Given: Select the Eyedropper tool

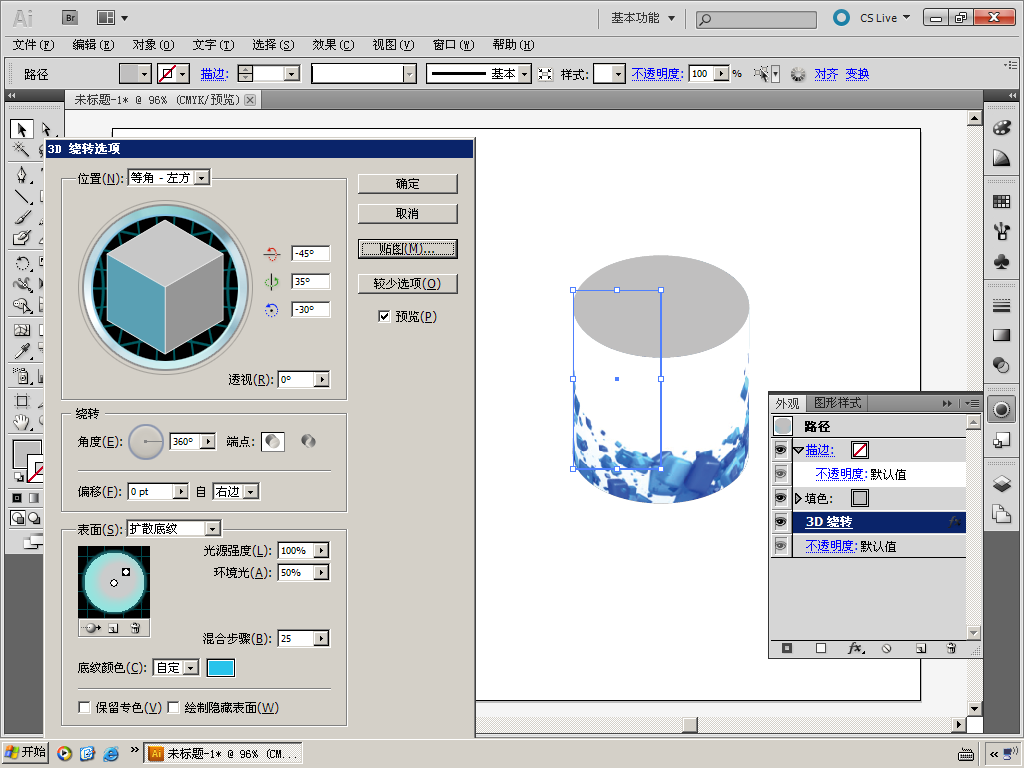Looking at the screenshot, I should pyautogui.click(x=21, y=350).
